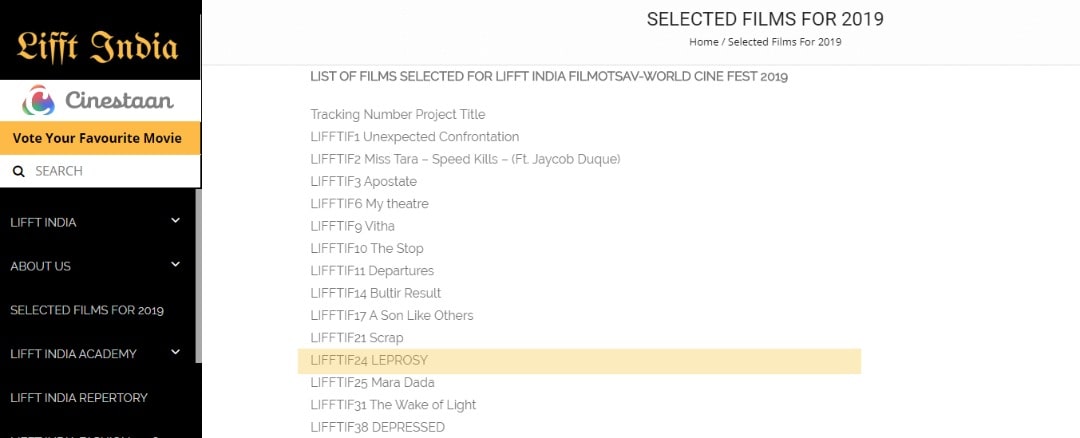Image resolution: width=1080 pixels, height=438 pixels.
Task: Go to Home breadcrumb link
Action: [703, 42]
